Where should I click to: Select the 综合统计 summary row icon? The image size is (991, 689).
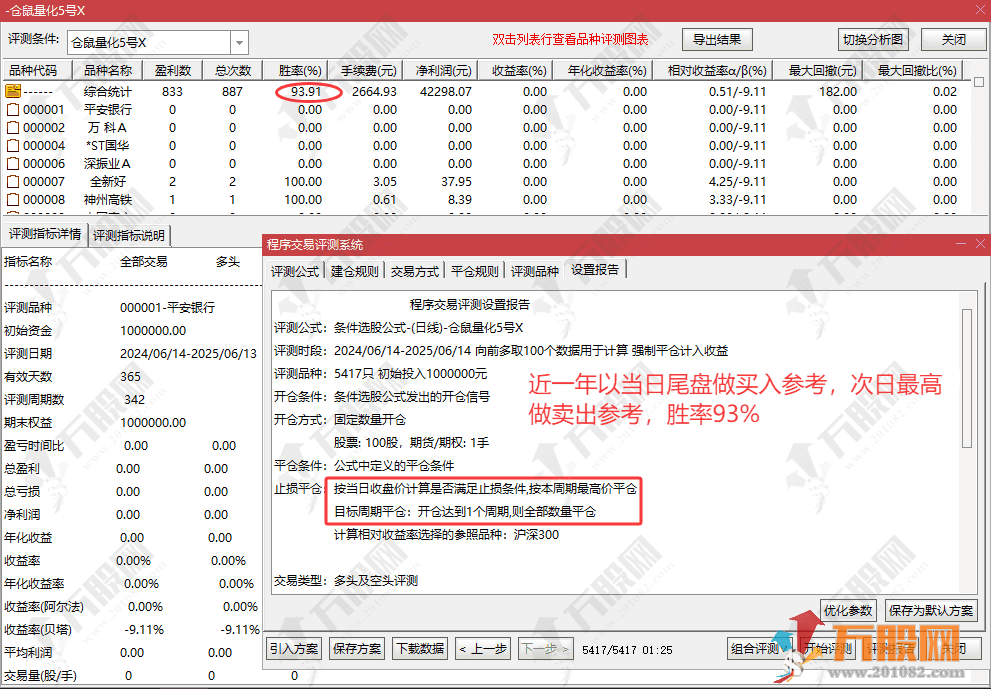13,91
